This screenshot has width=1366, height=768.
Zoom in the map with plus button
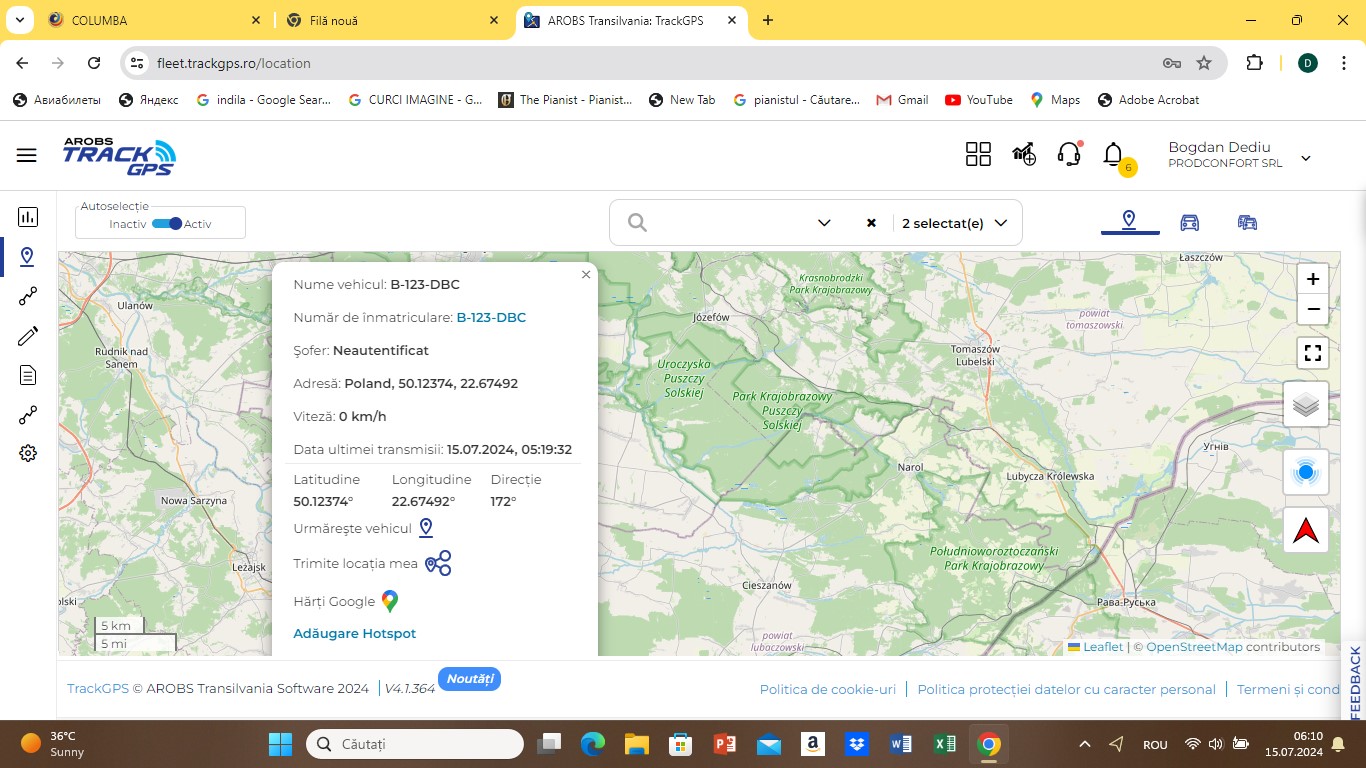coord(1313,279)
